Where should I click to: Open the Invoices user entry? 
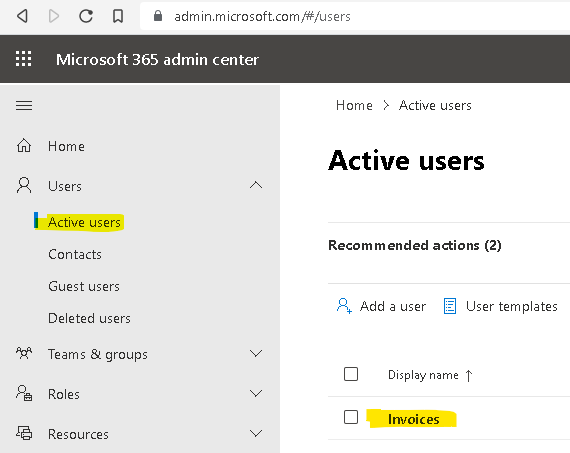(x=414, y=419)
